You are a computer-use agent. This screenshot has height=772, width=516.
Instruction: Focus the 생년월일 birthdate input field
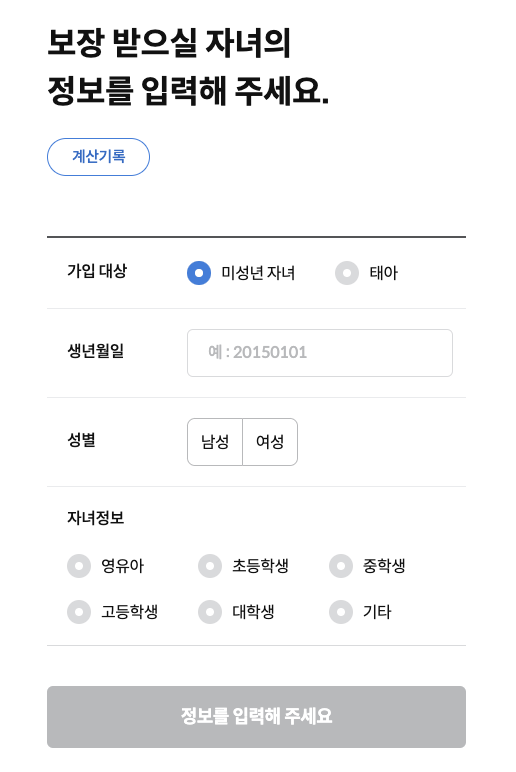[x=320, y=353]
